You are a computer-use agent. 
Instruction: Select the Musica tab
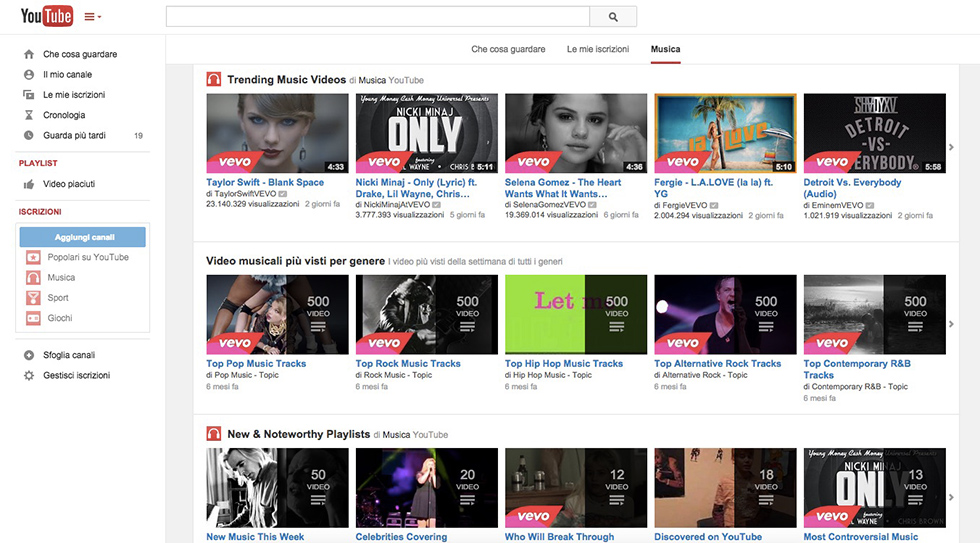(x=665, y=49)
